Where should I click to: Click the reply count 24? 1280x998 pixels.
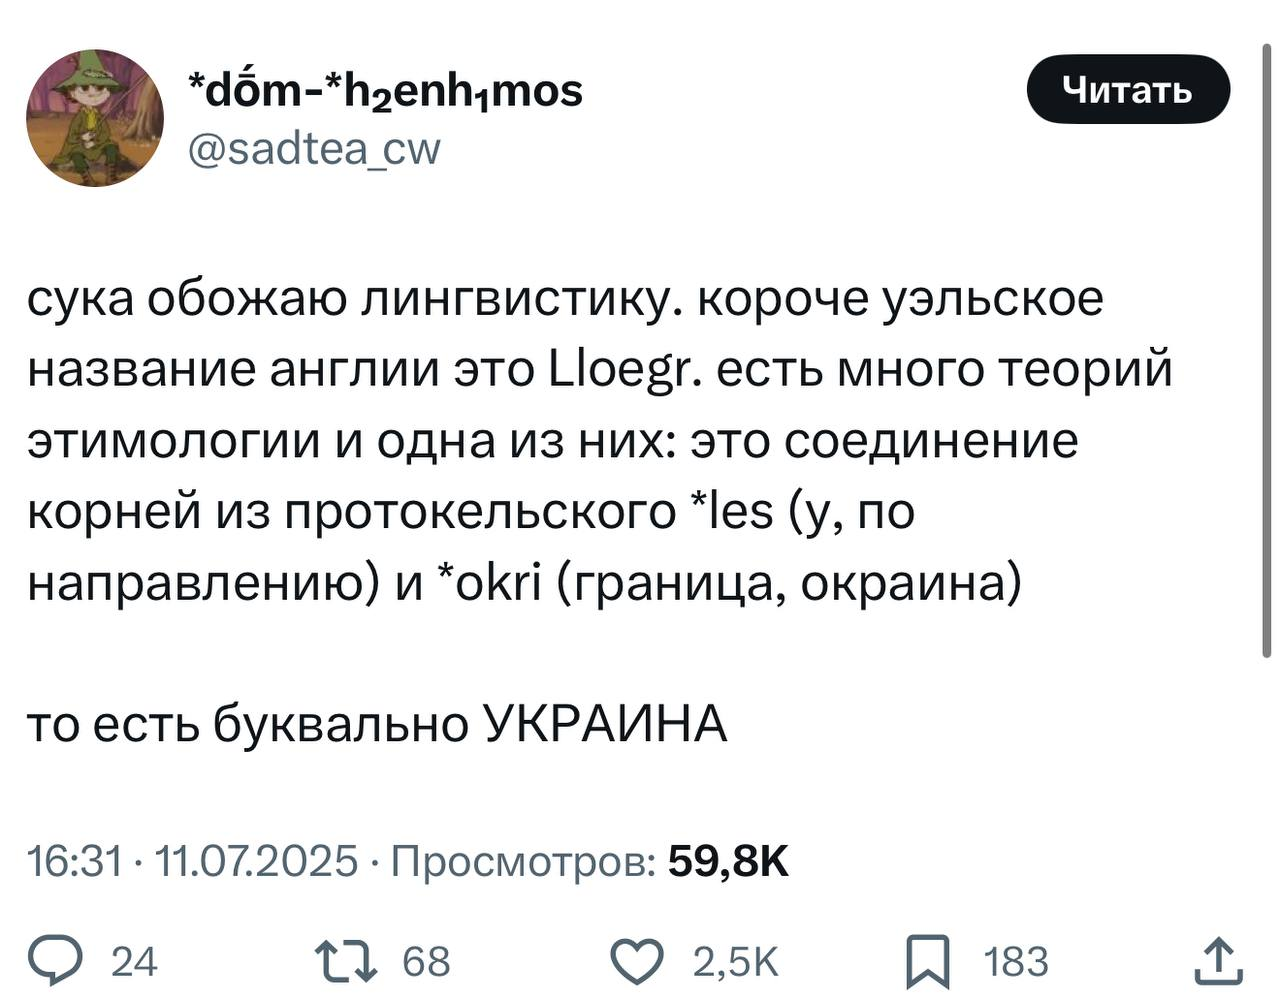point(133,962)
